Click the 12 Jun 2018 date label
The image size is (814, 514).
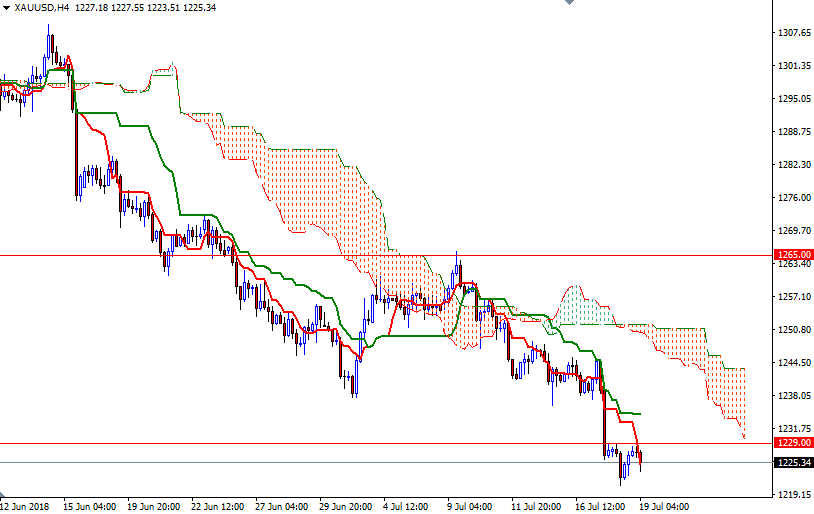pos(26,506)
